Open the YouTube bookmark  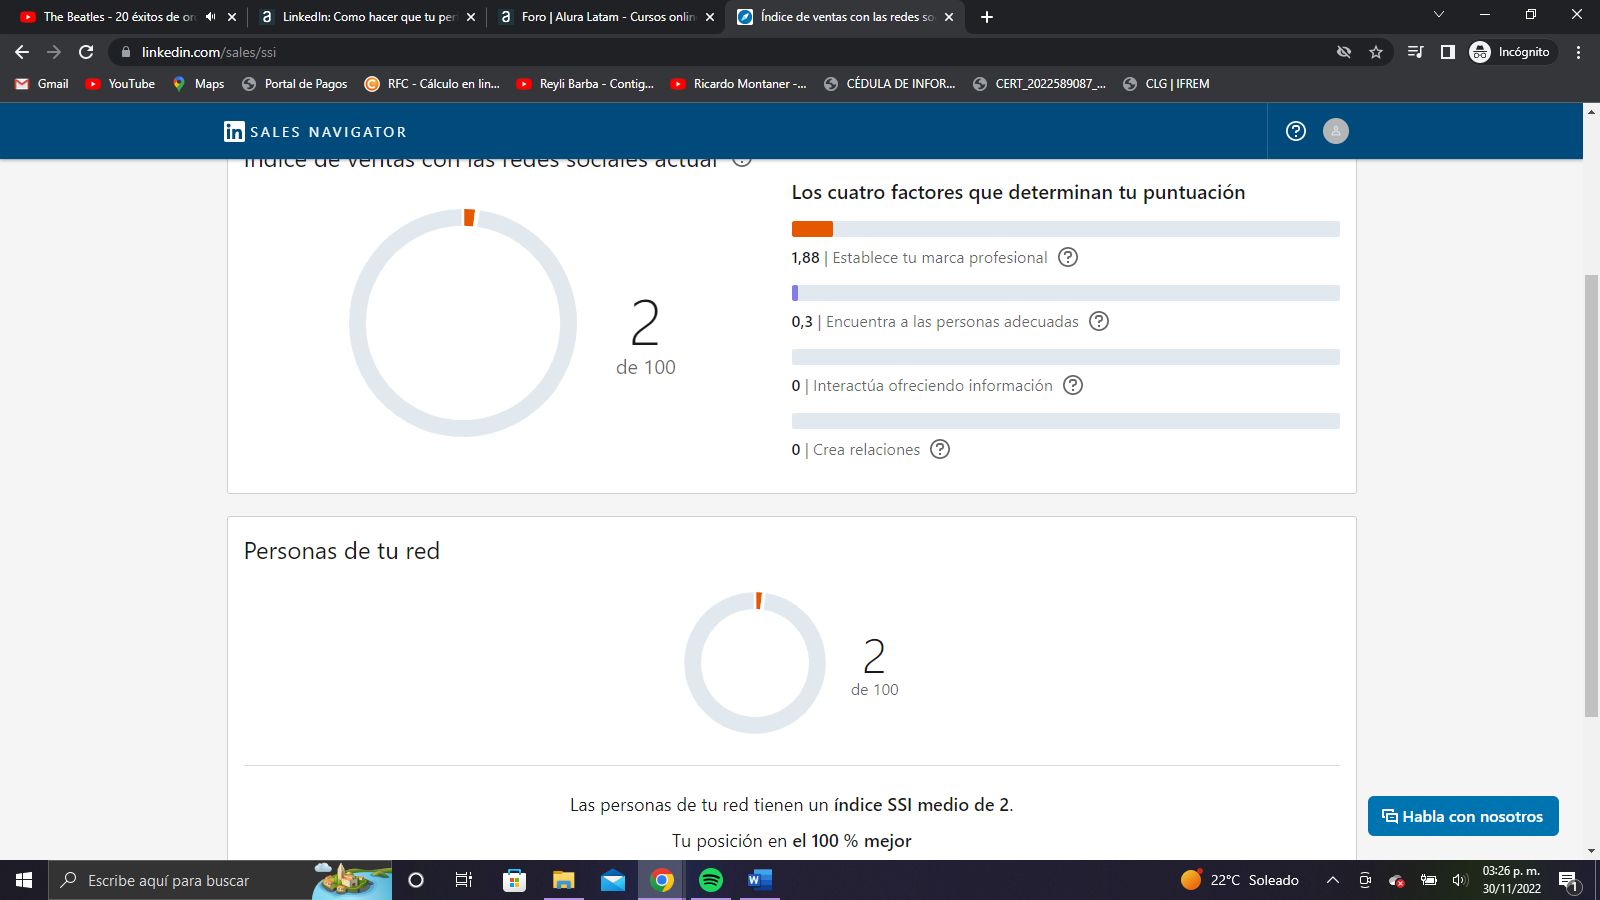(120, 84)
